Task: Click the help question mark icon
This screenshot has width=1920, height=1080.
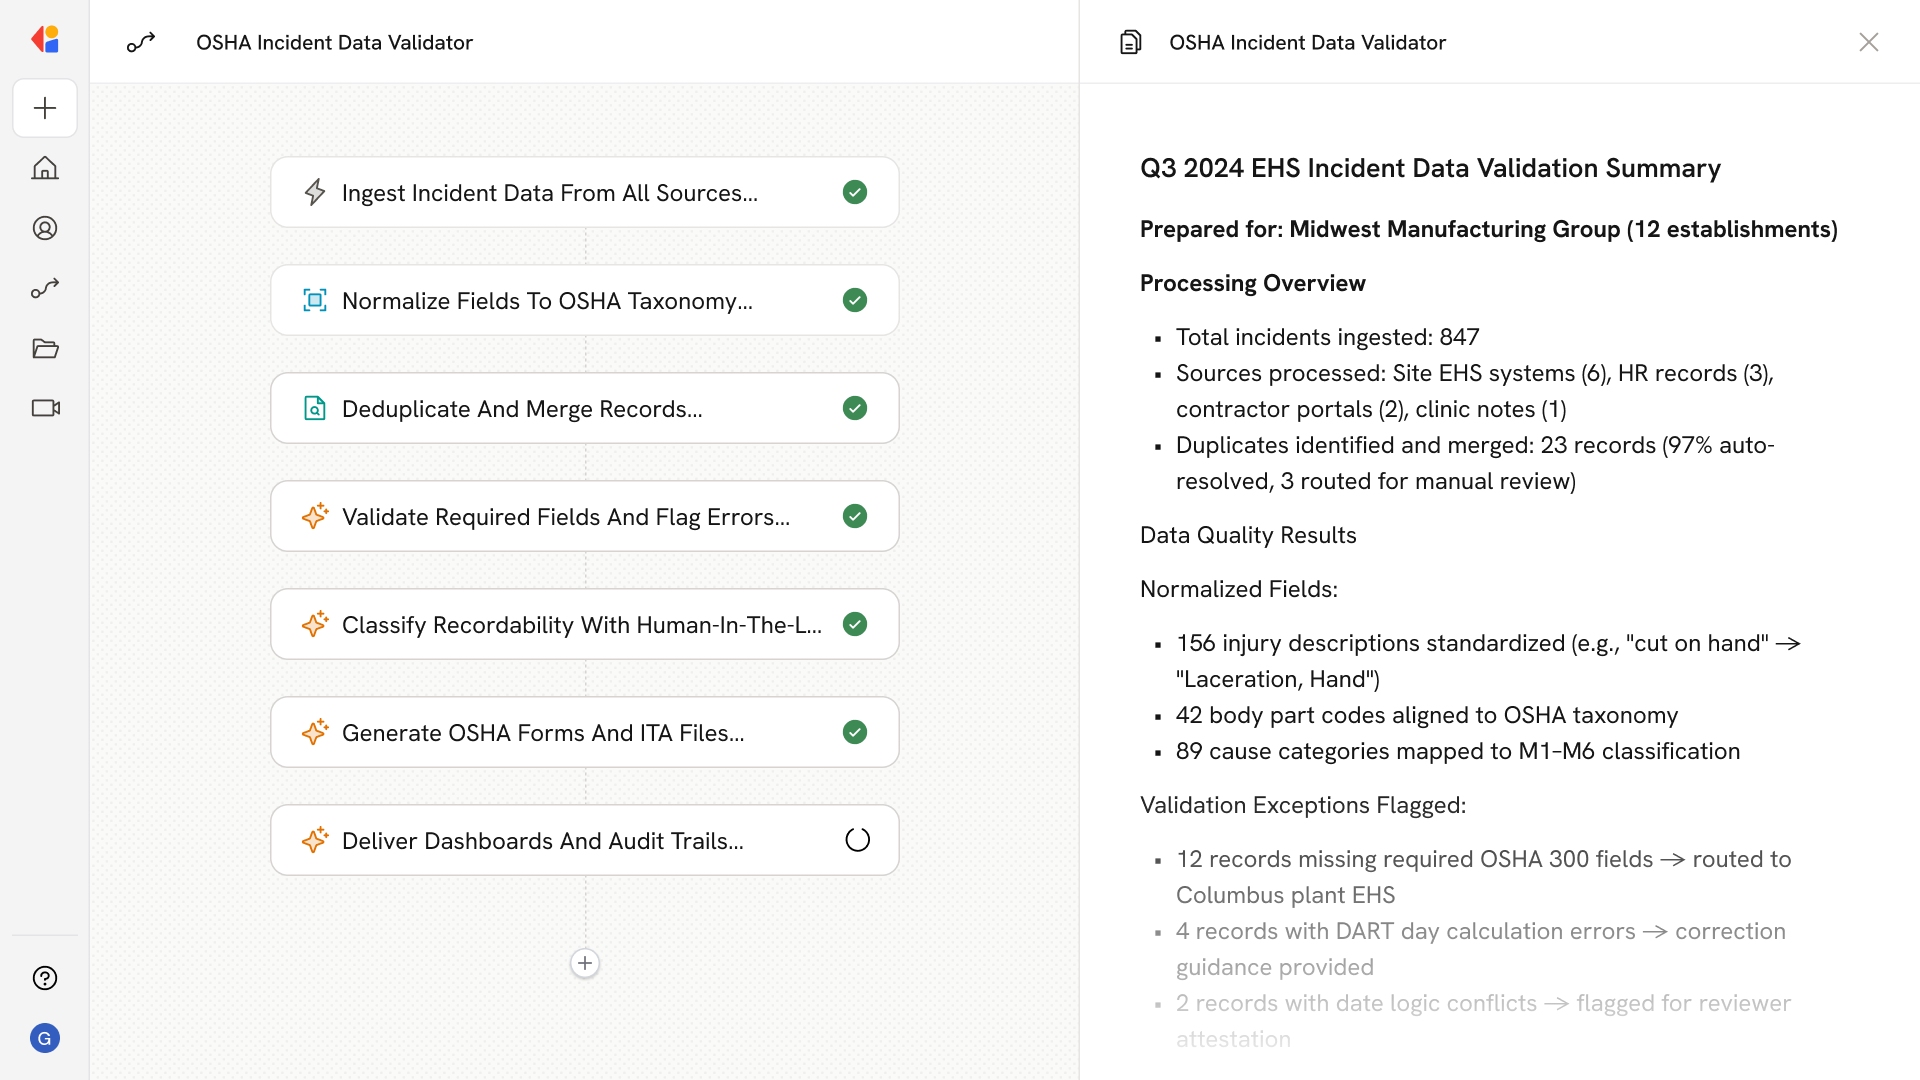Action: pos(45,978)
